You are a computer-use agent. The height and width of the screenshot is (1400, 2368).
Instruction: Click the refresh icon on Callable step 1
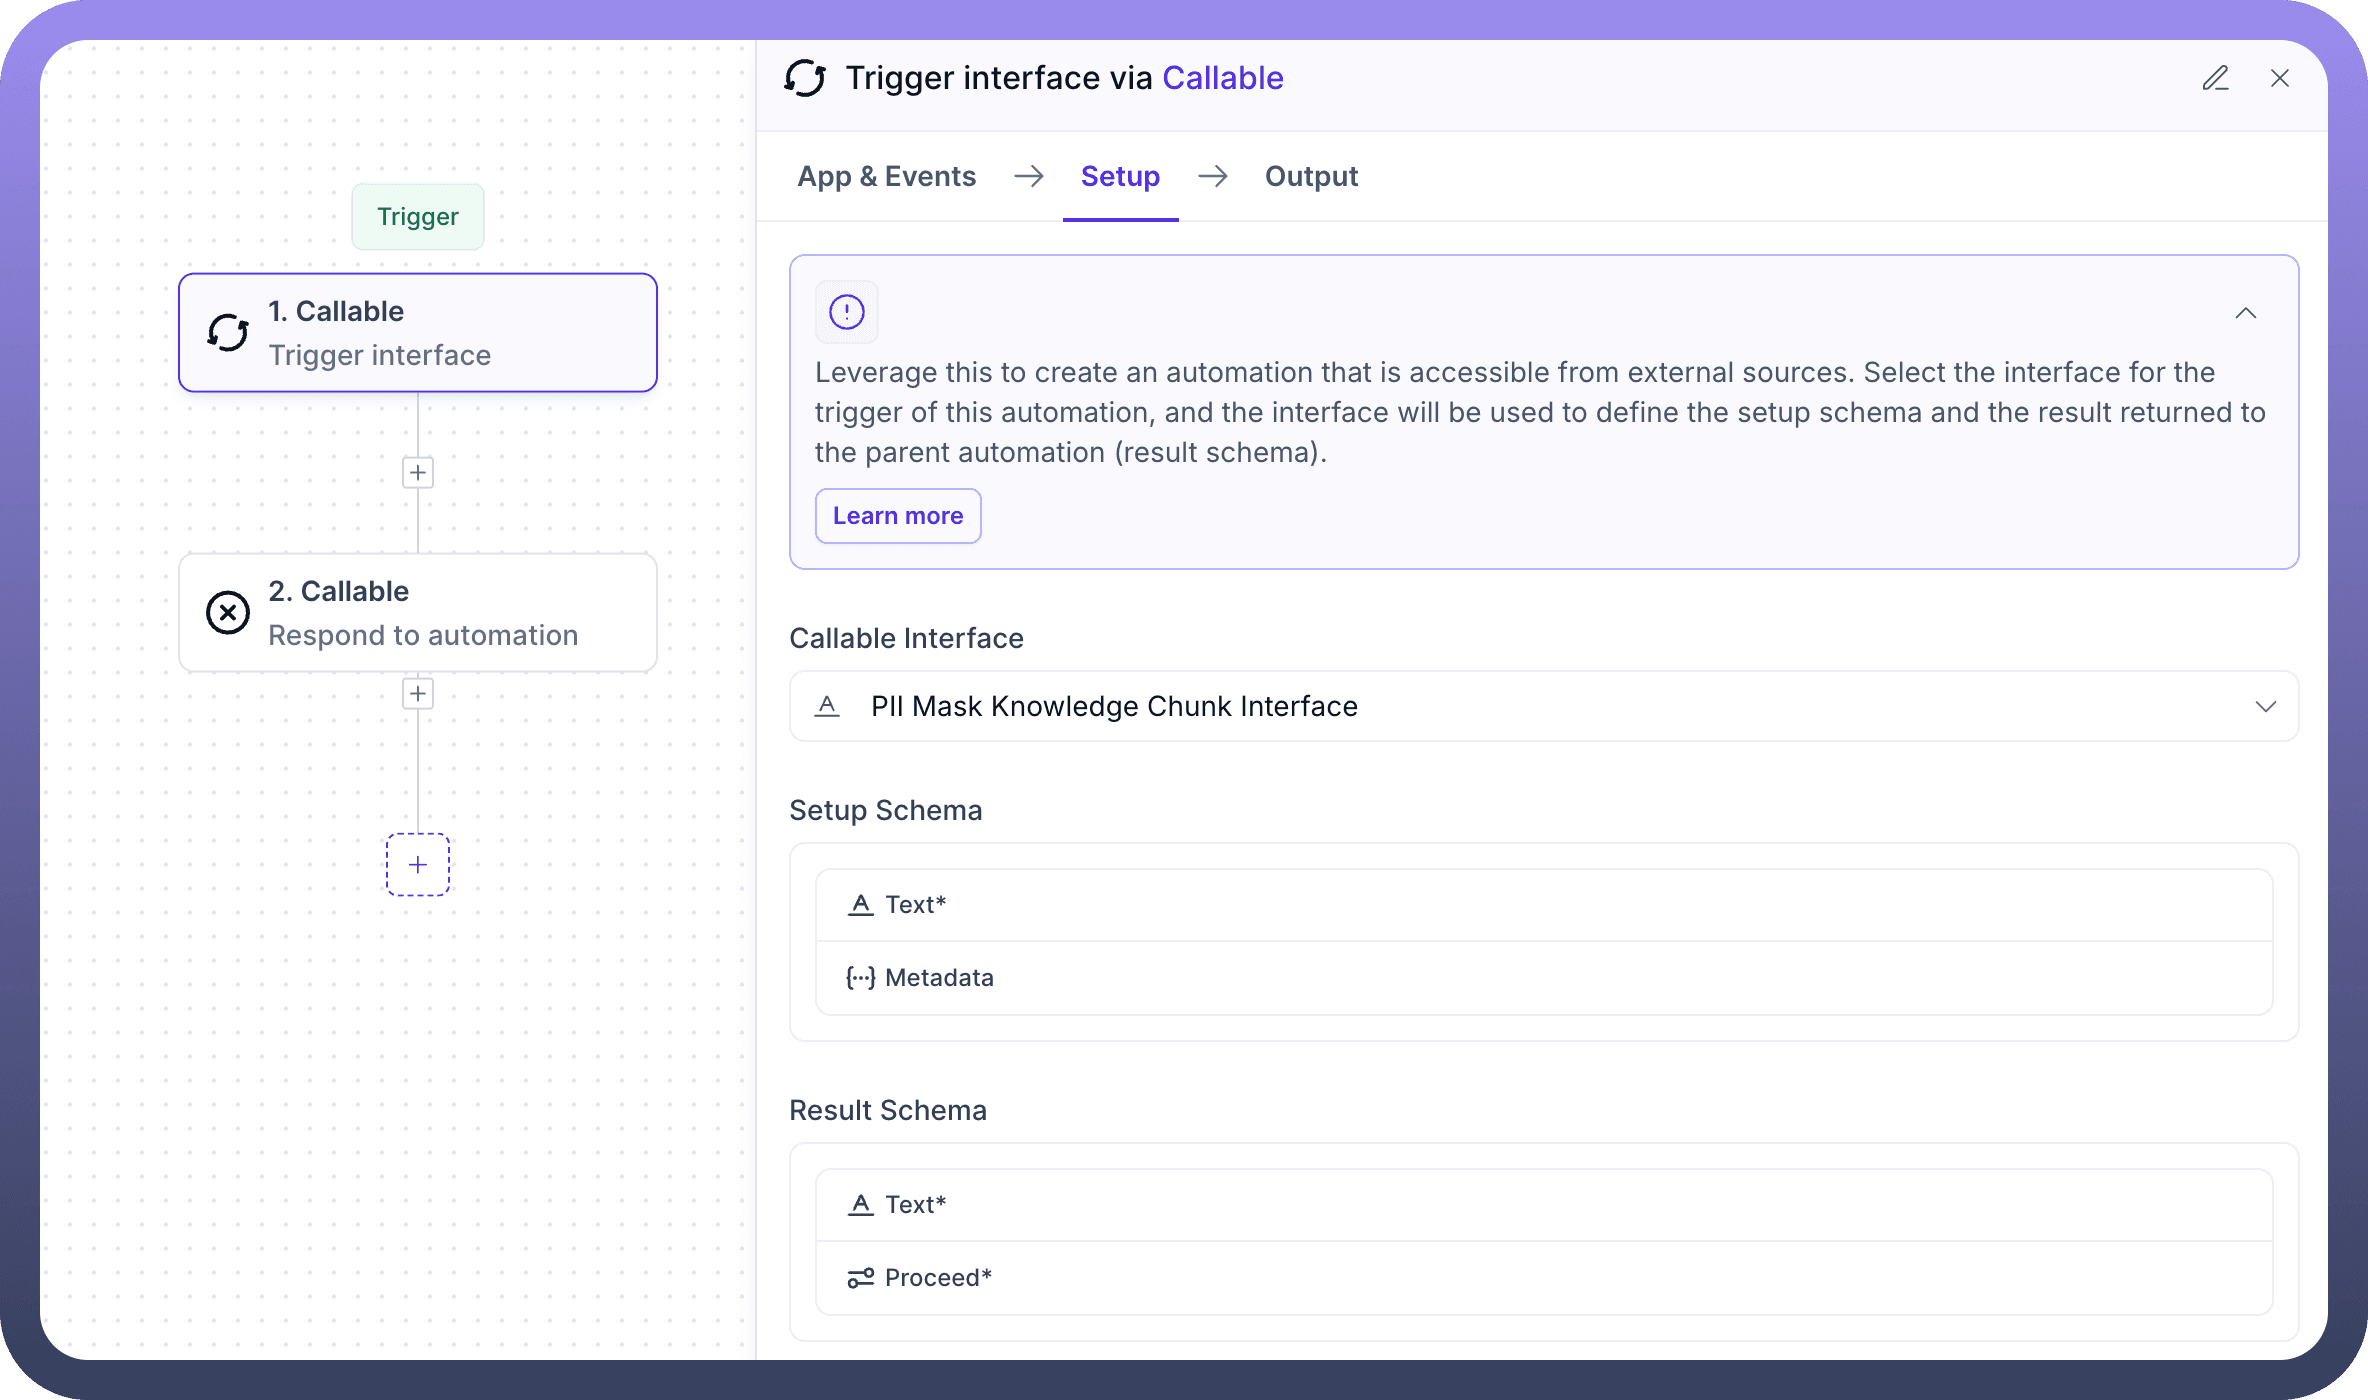click(228, 333)
